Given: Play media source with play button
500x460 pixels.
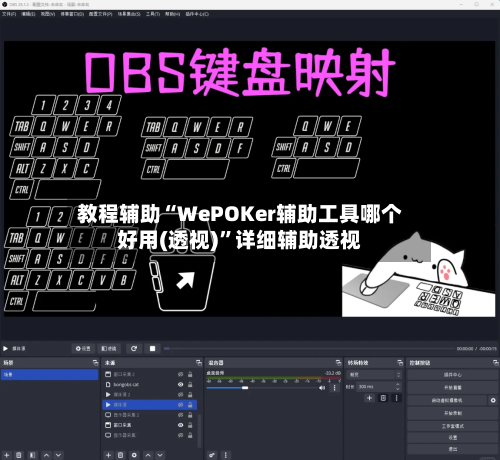Looking at the screenshot, I should coord(5,349).
